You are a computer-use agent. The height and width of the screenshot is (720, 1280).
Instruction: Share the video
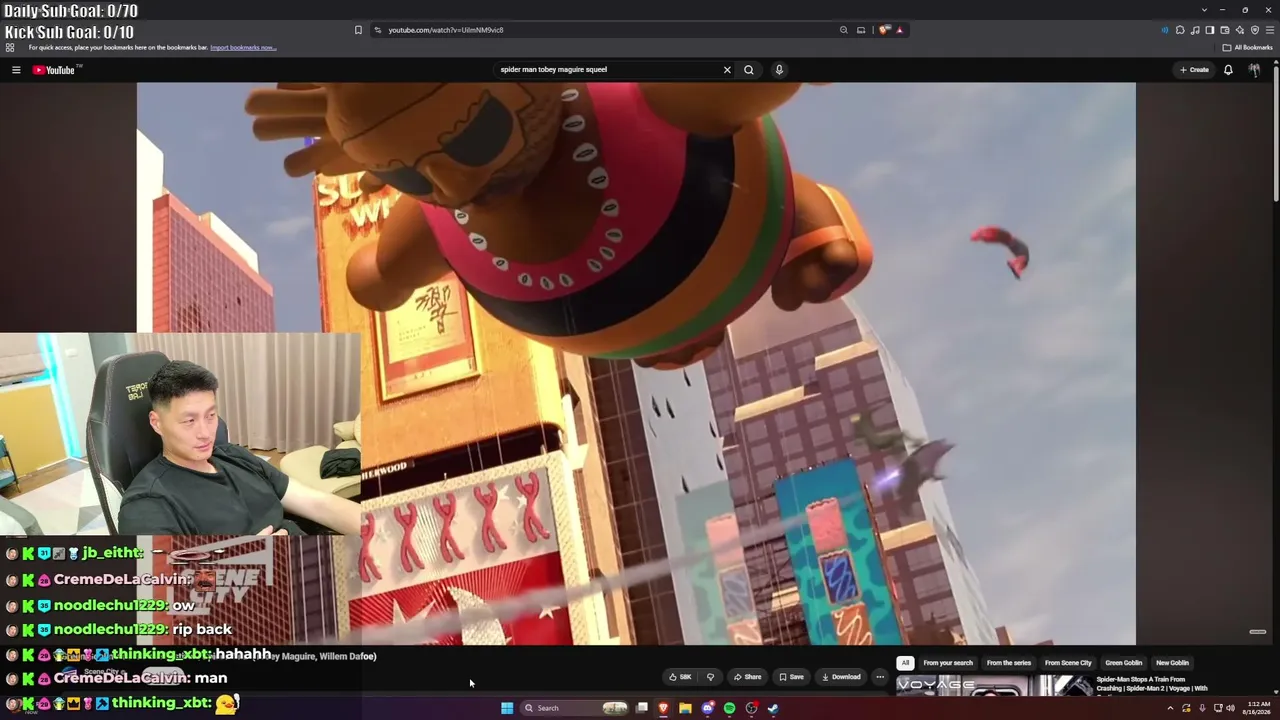coord(747,677)
